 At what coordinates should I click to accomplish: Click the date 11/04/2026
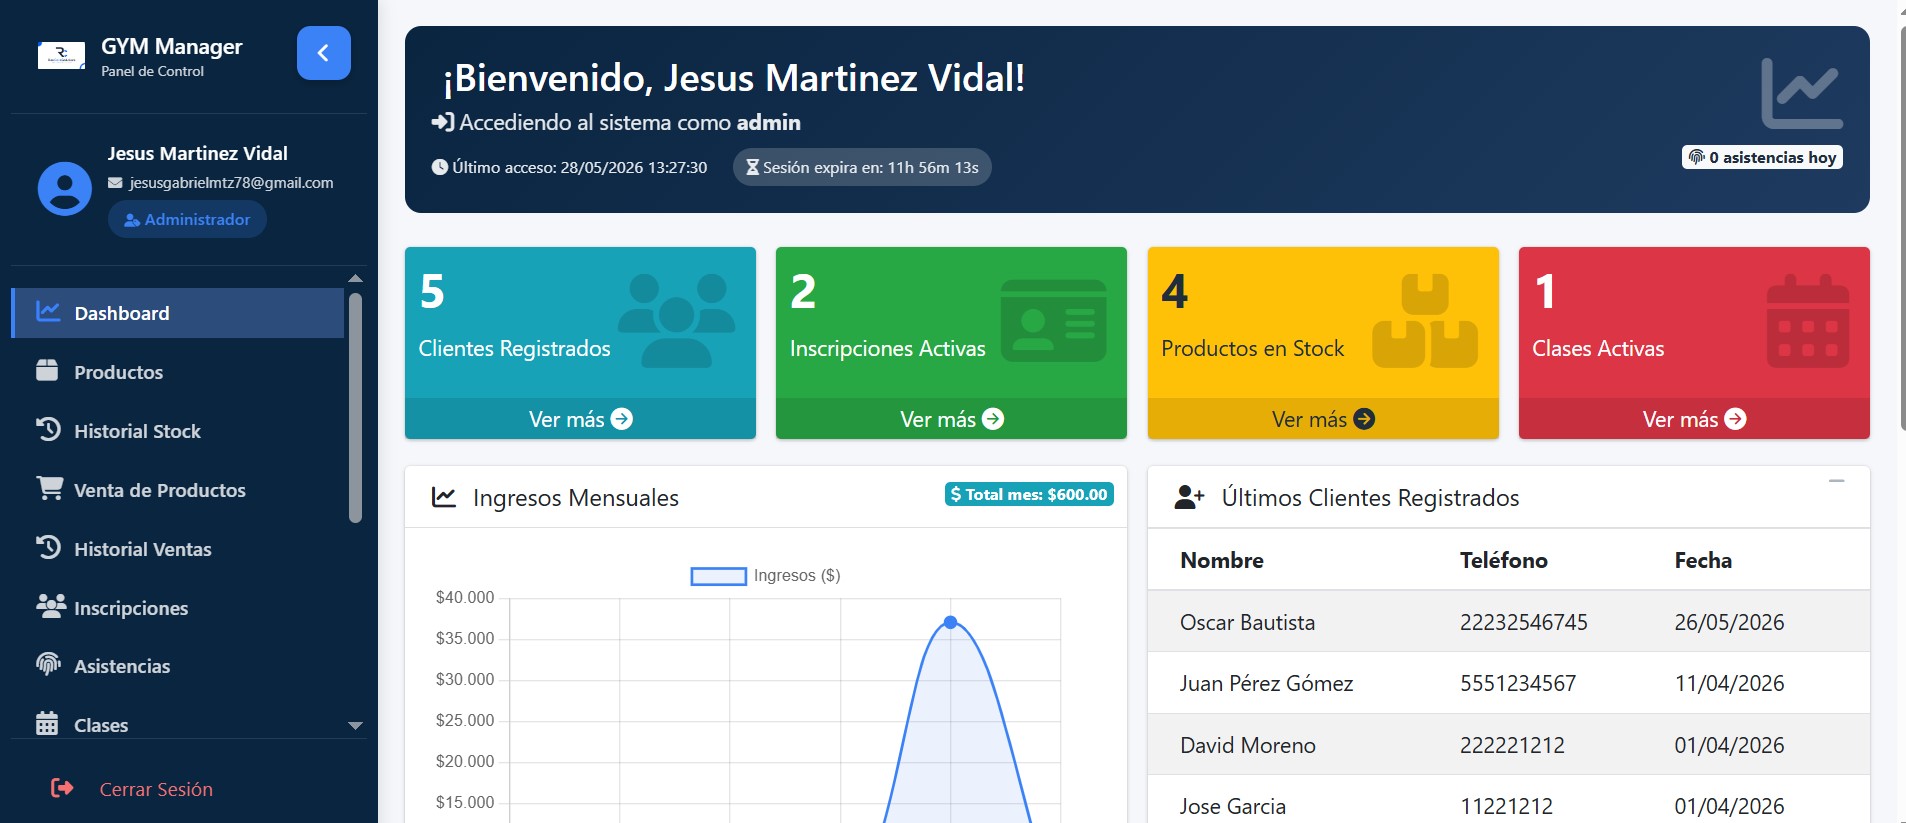pyautogui.click(x=1729, y=683)
